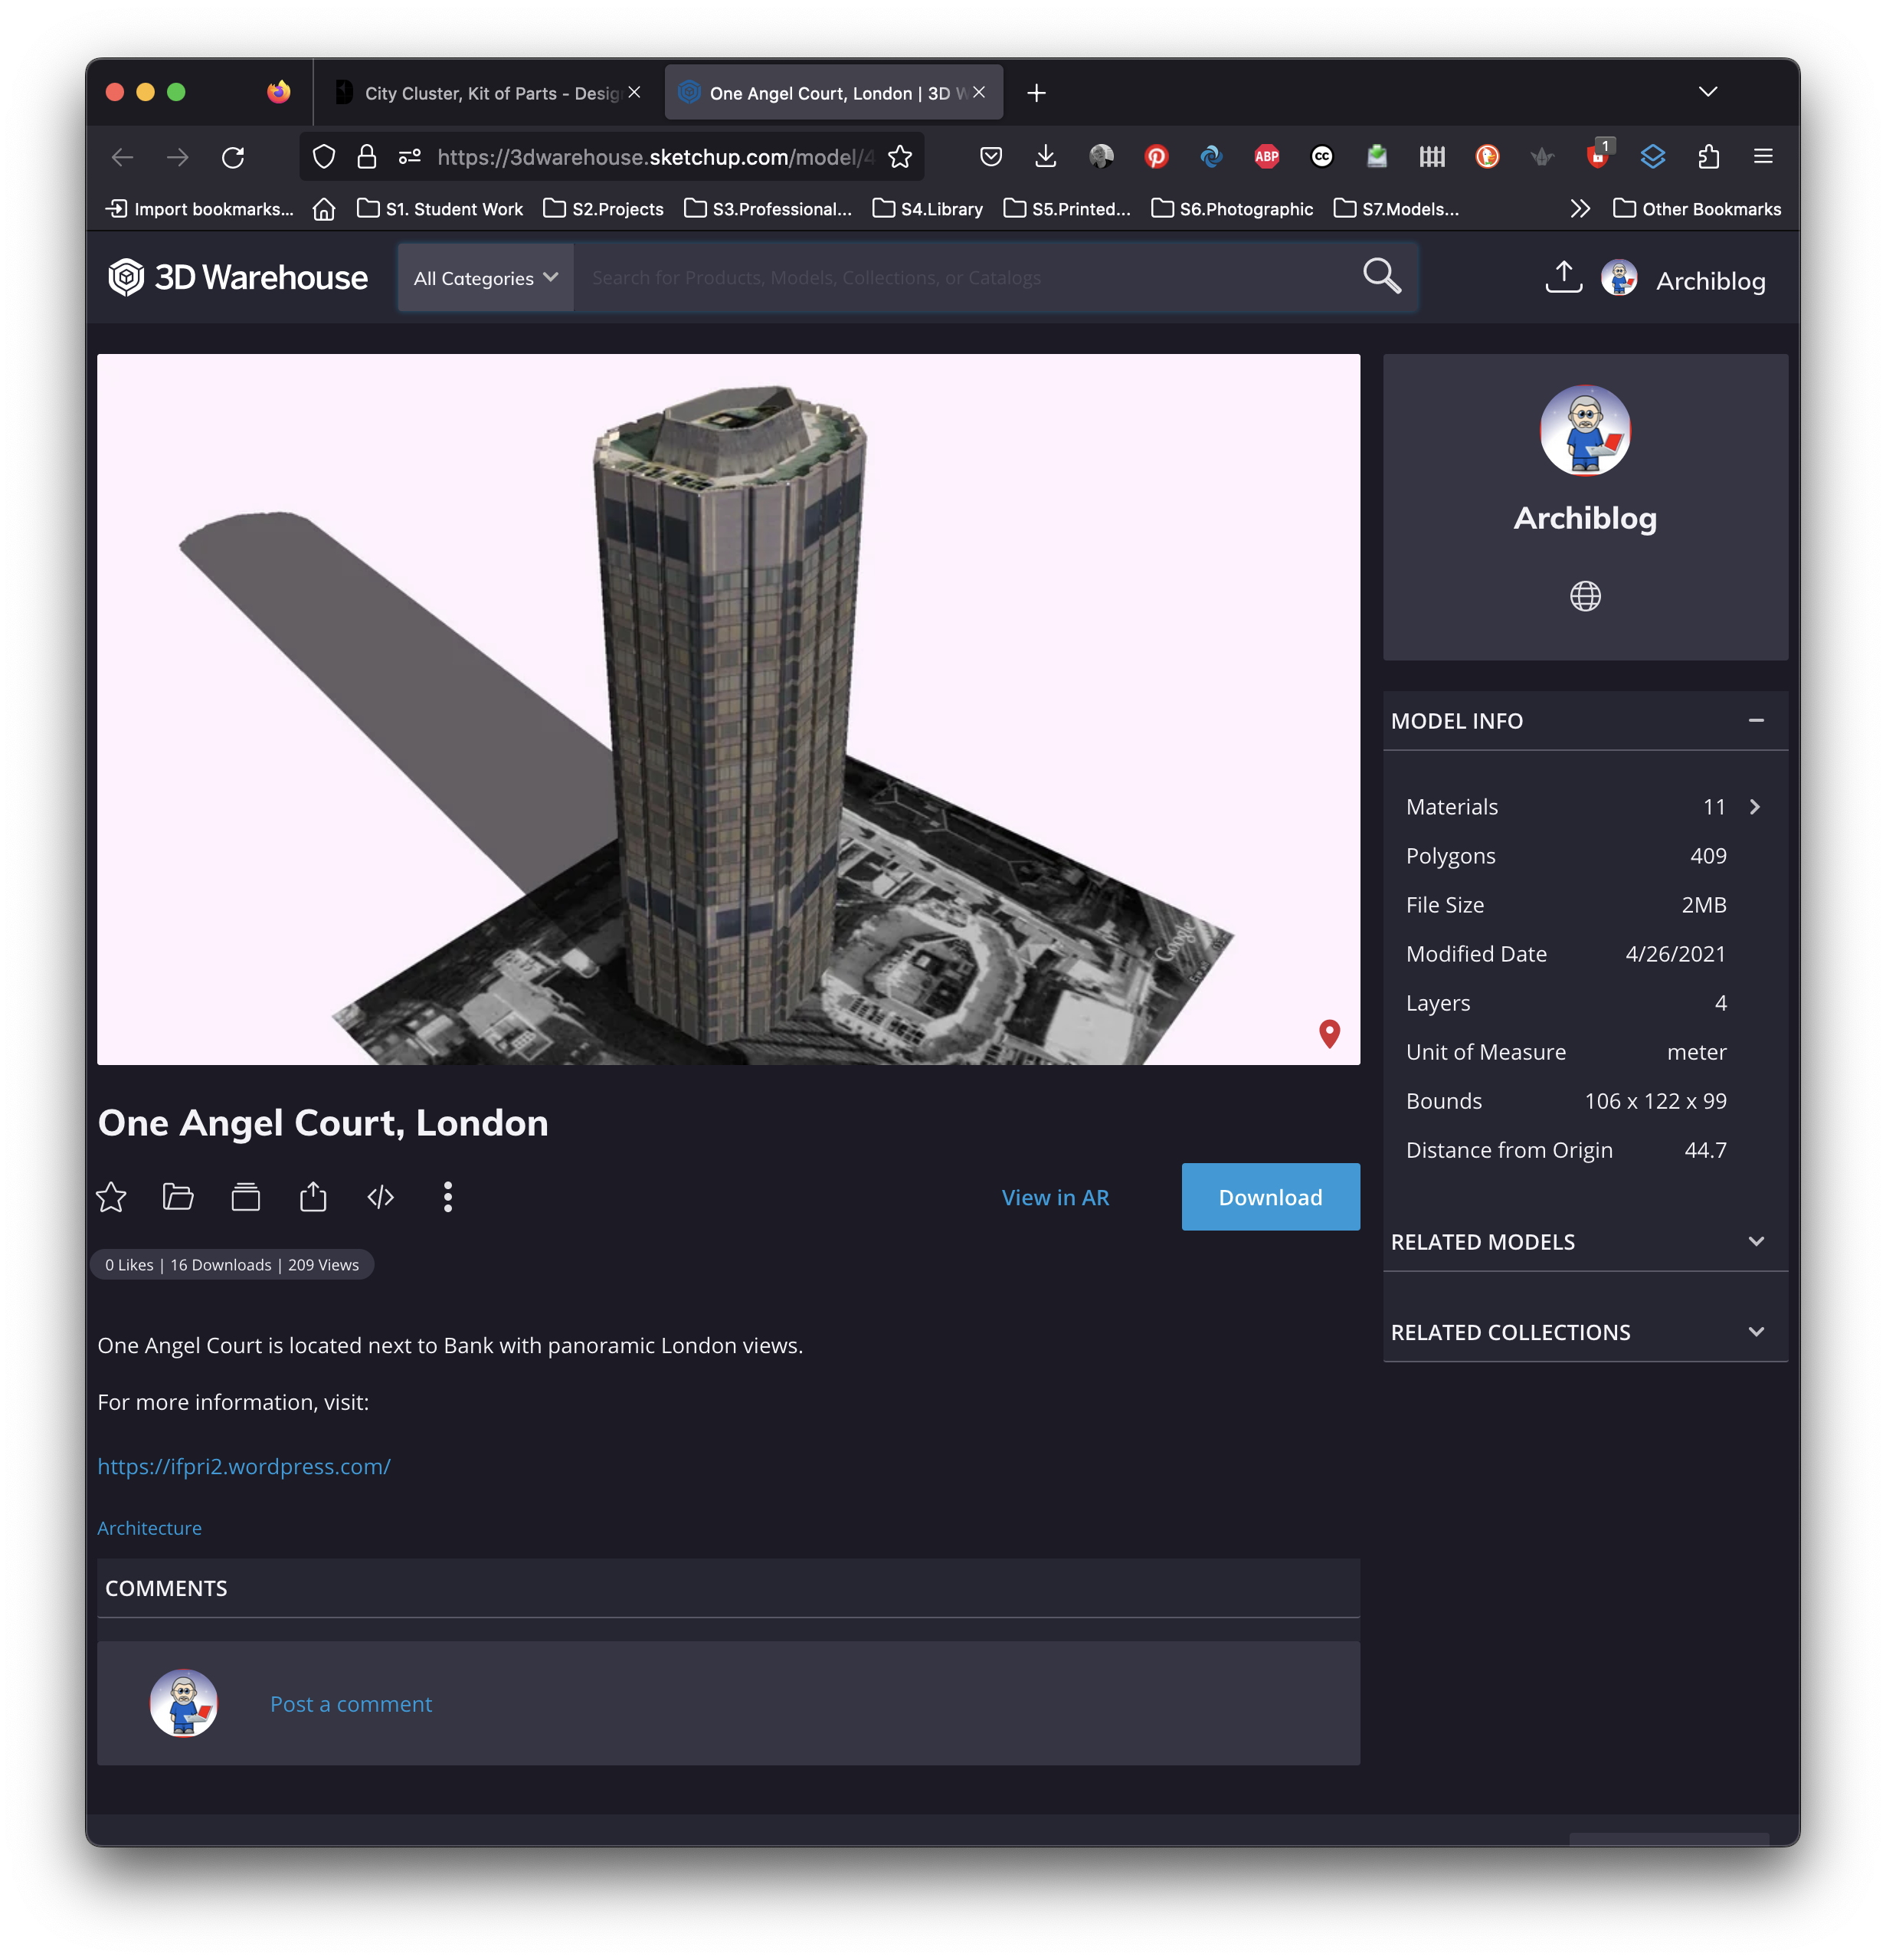
Task: Open the S3.Professional bookmark folder
Action: tap(767, 209)
